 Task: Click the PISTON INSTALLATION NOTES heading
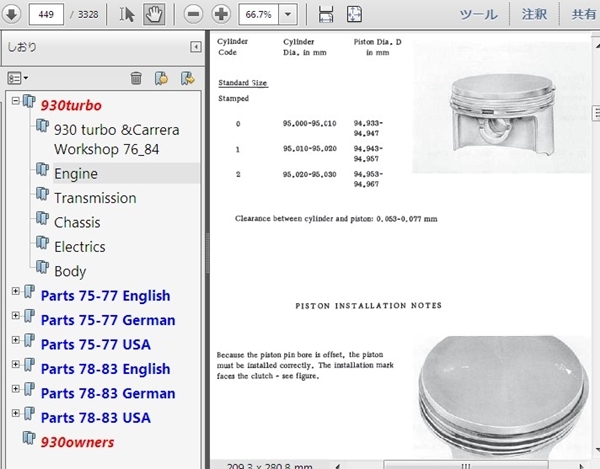[368, 306]
